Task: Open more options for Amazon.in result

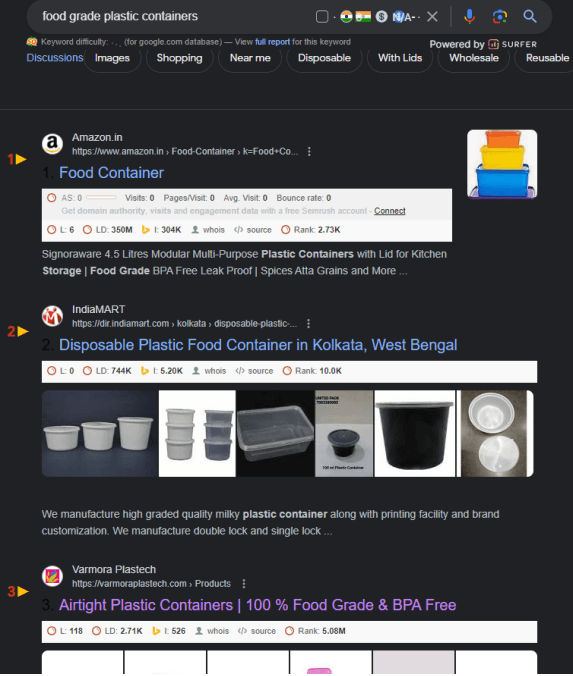Action: [309, 151]
